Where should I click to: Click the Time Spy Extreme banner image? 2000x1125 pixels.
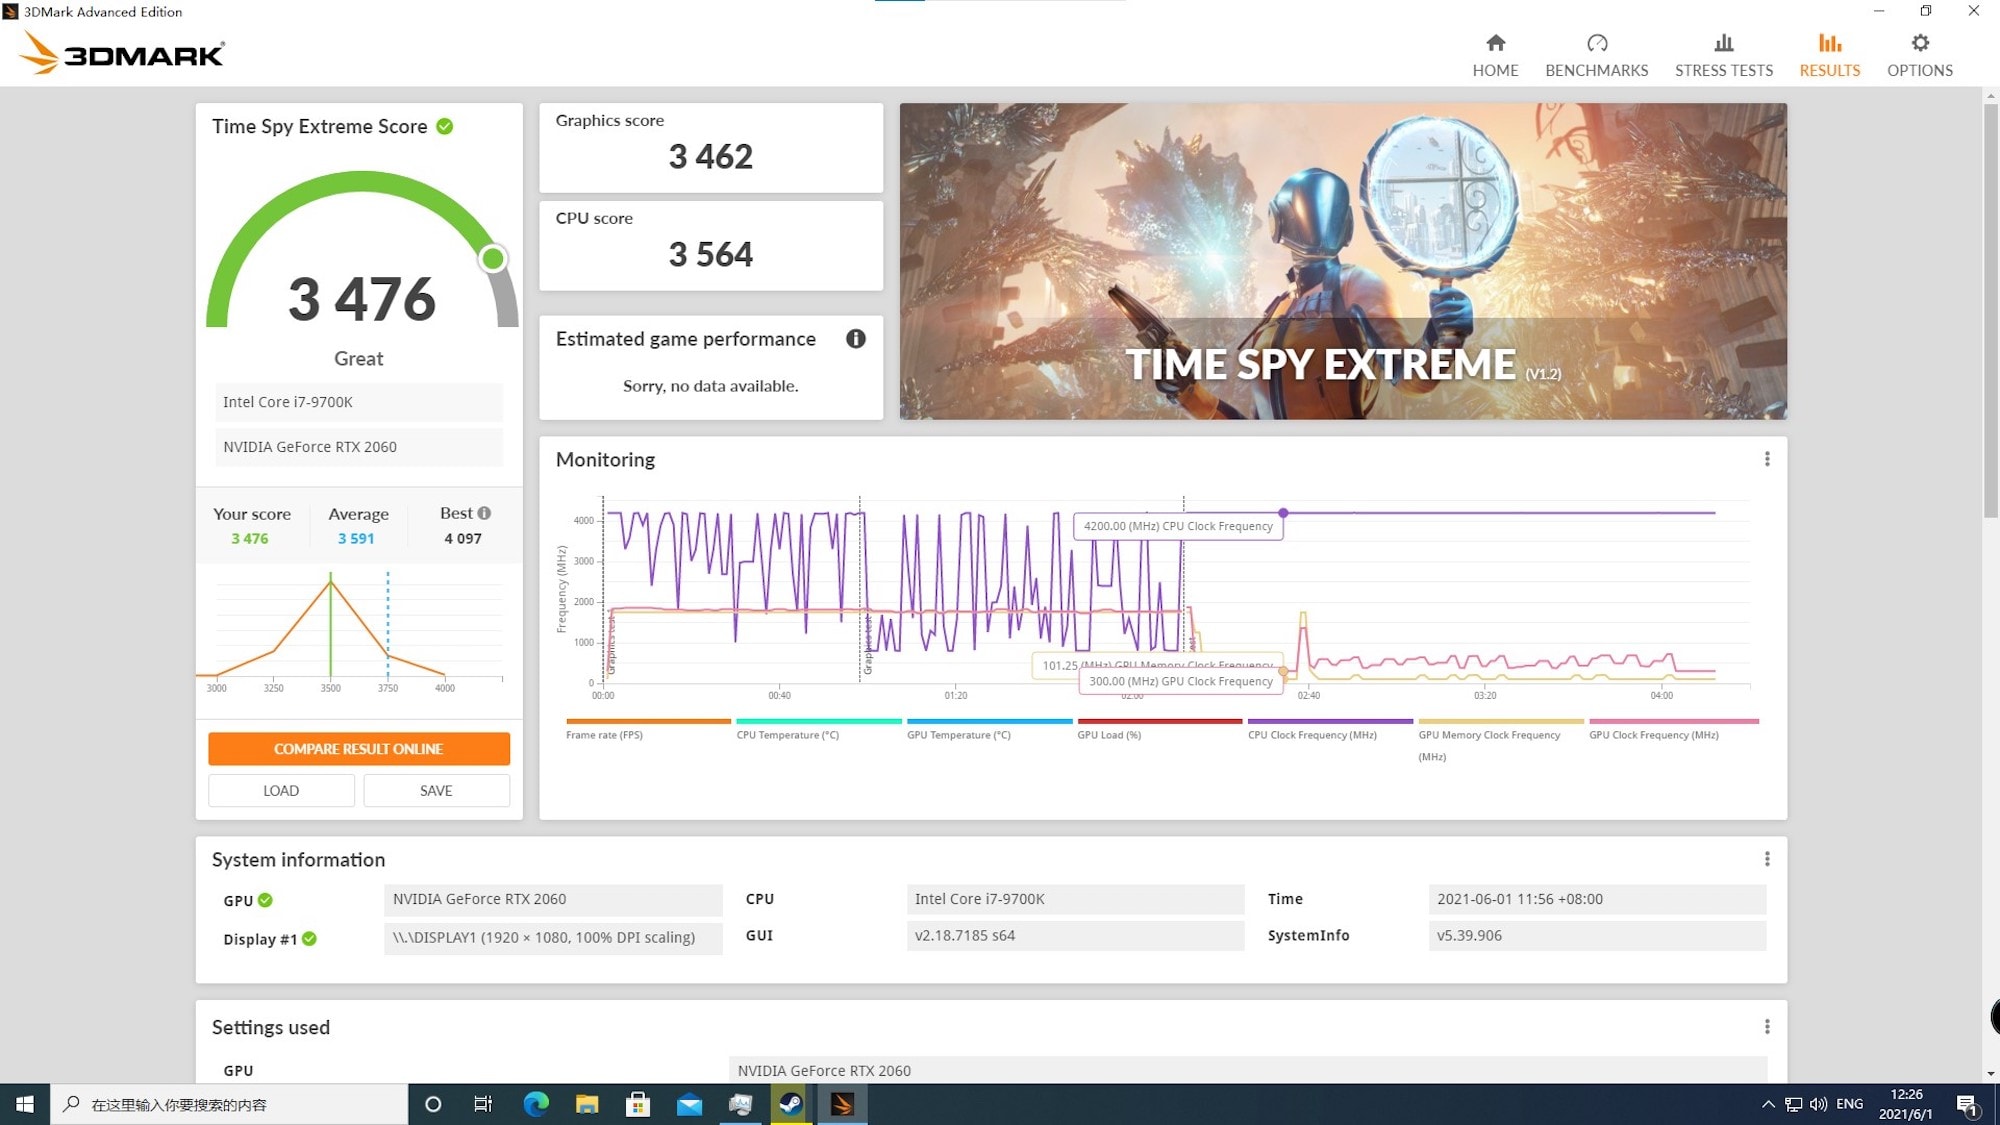(x=1343, y=261)
